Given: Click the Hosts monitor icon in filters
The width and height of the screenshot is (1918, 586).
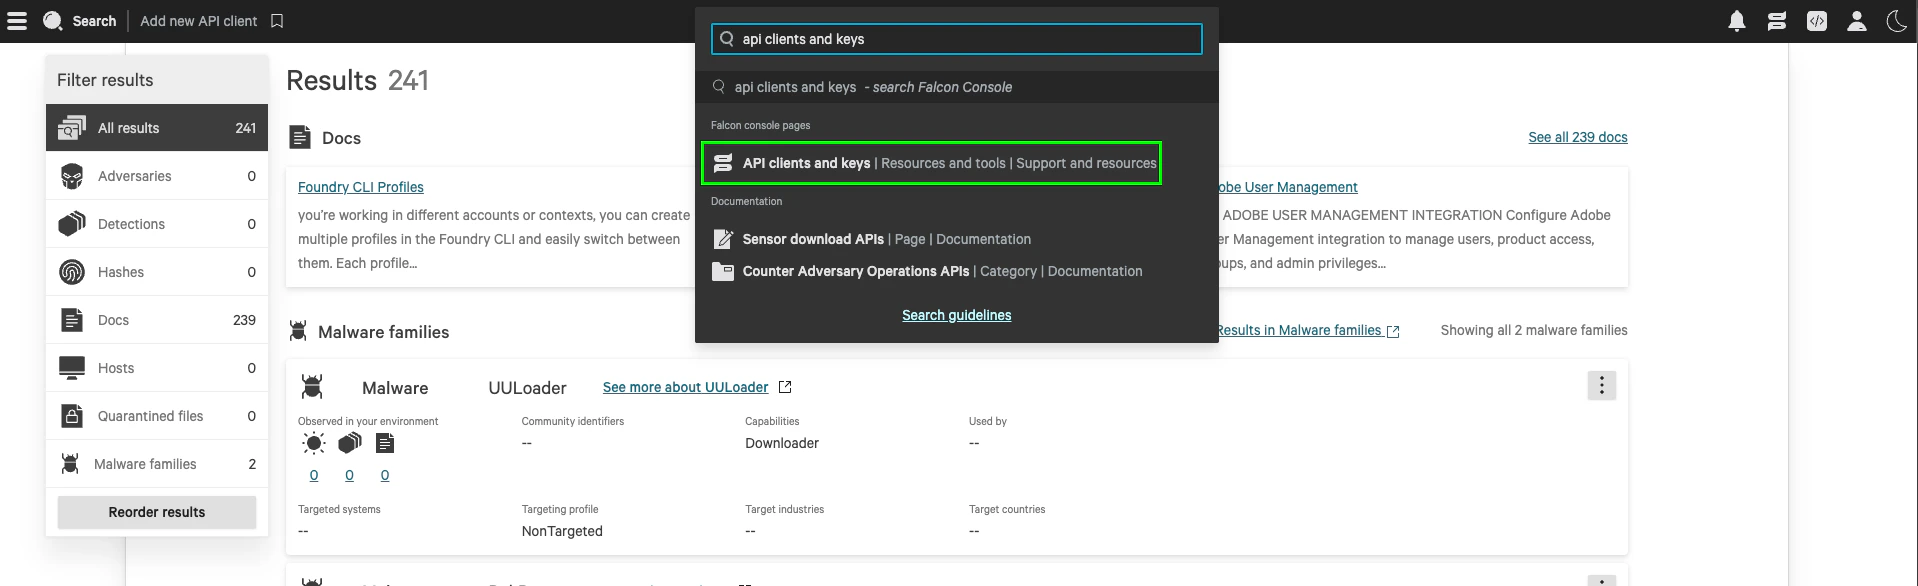Looking at the screenshot, I should pyautogui.click(x=72, y=368).
